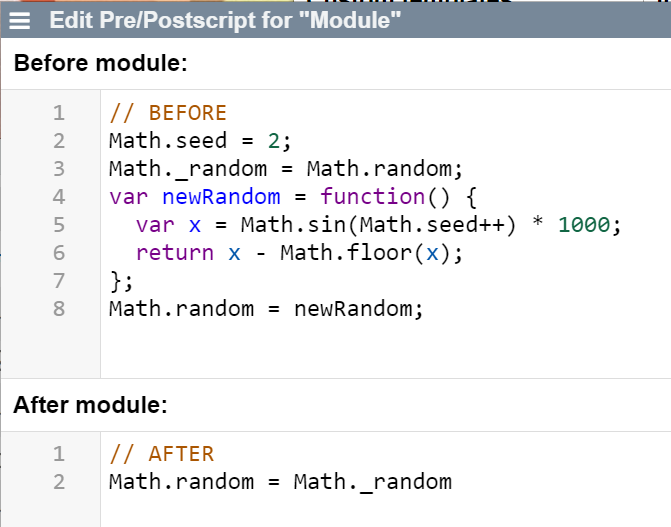Place cursor on the "// AFTER" comment line
This screenshot has height=527, width=671.
[161, 454]
